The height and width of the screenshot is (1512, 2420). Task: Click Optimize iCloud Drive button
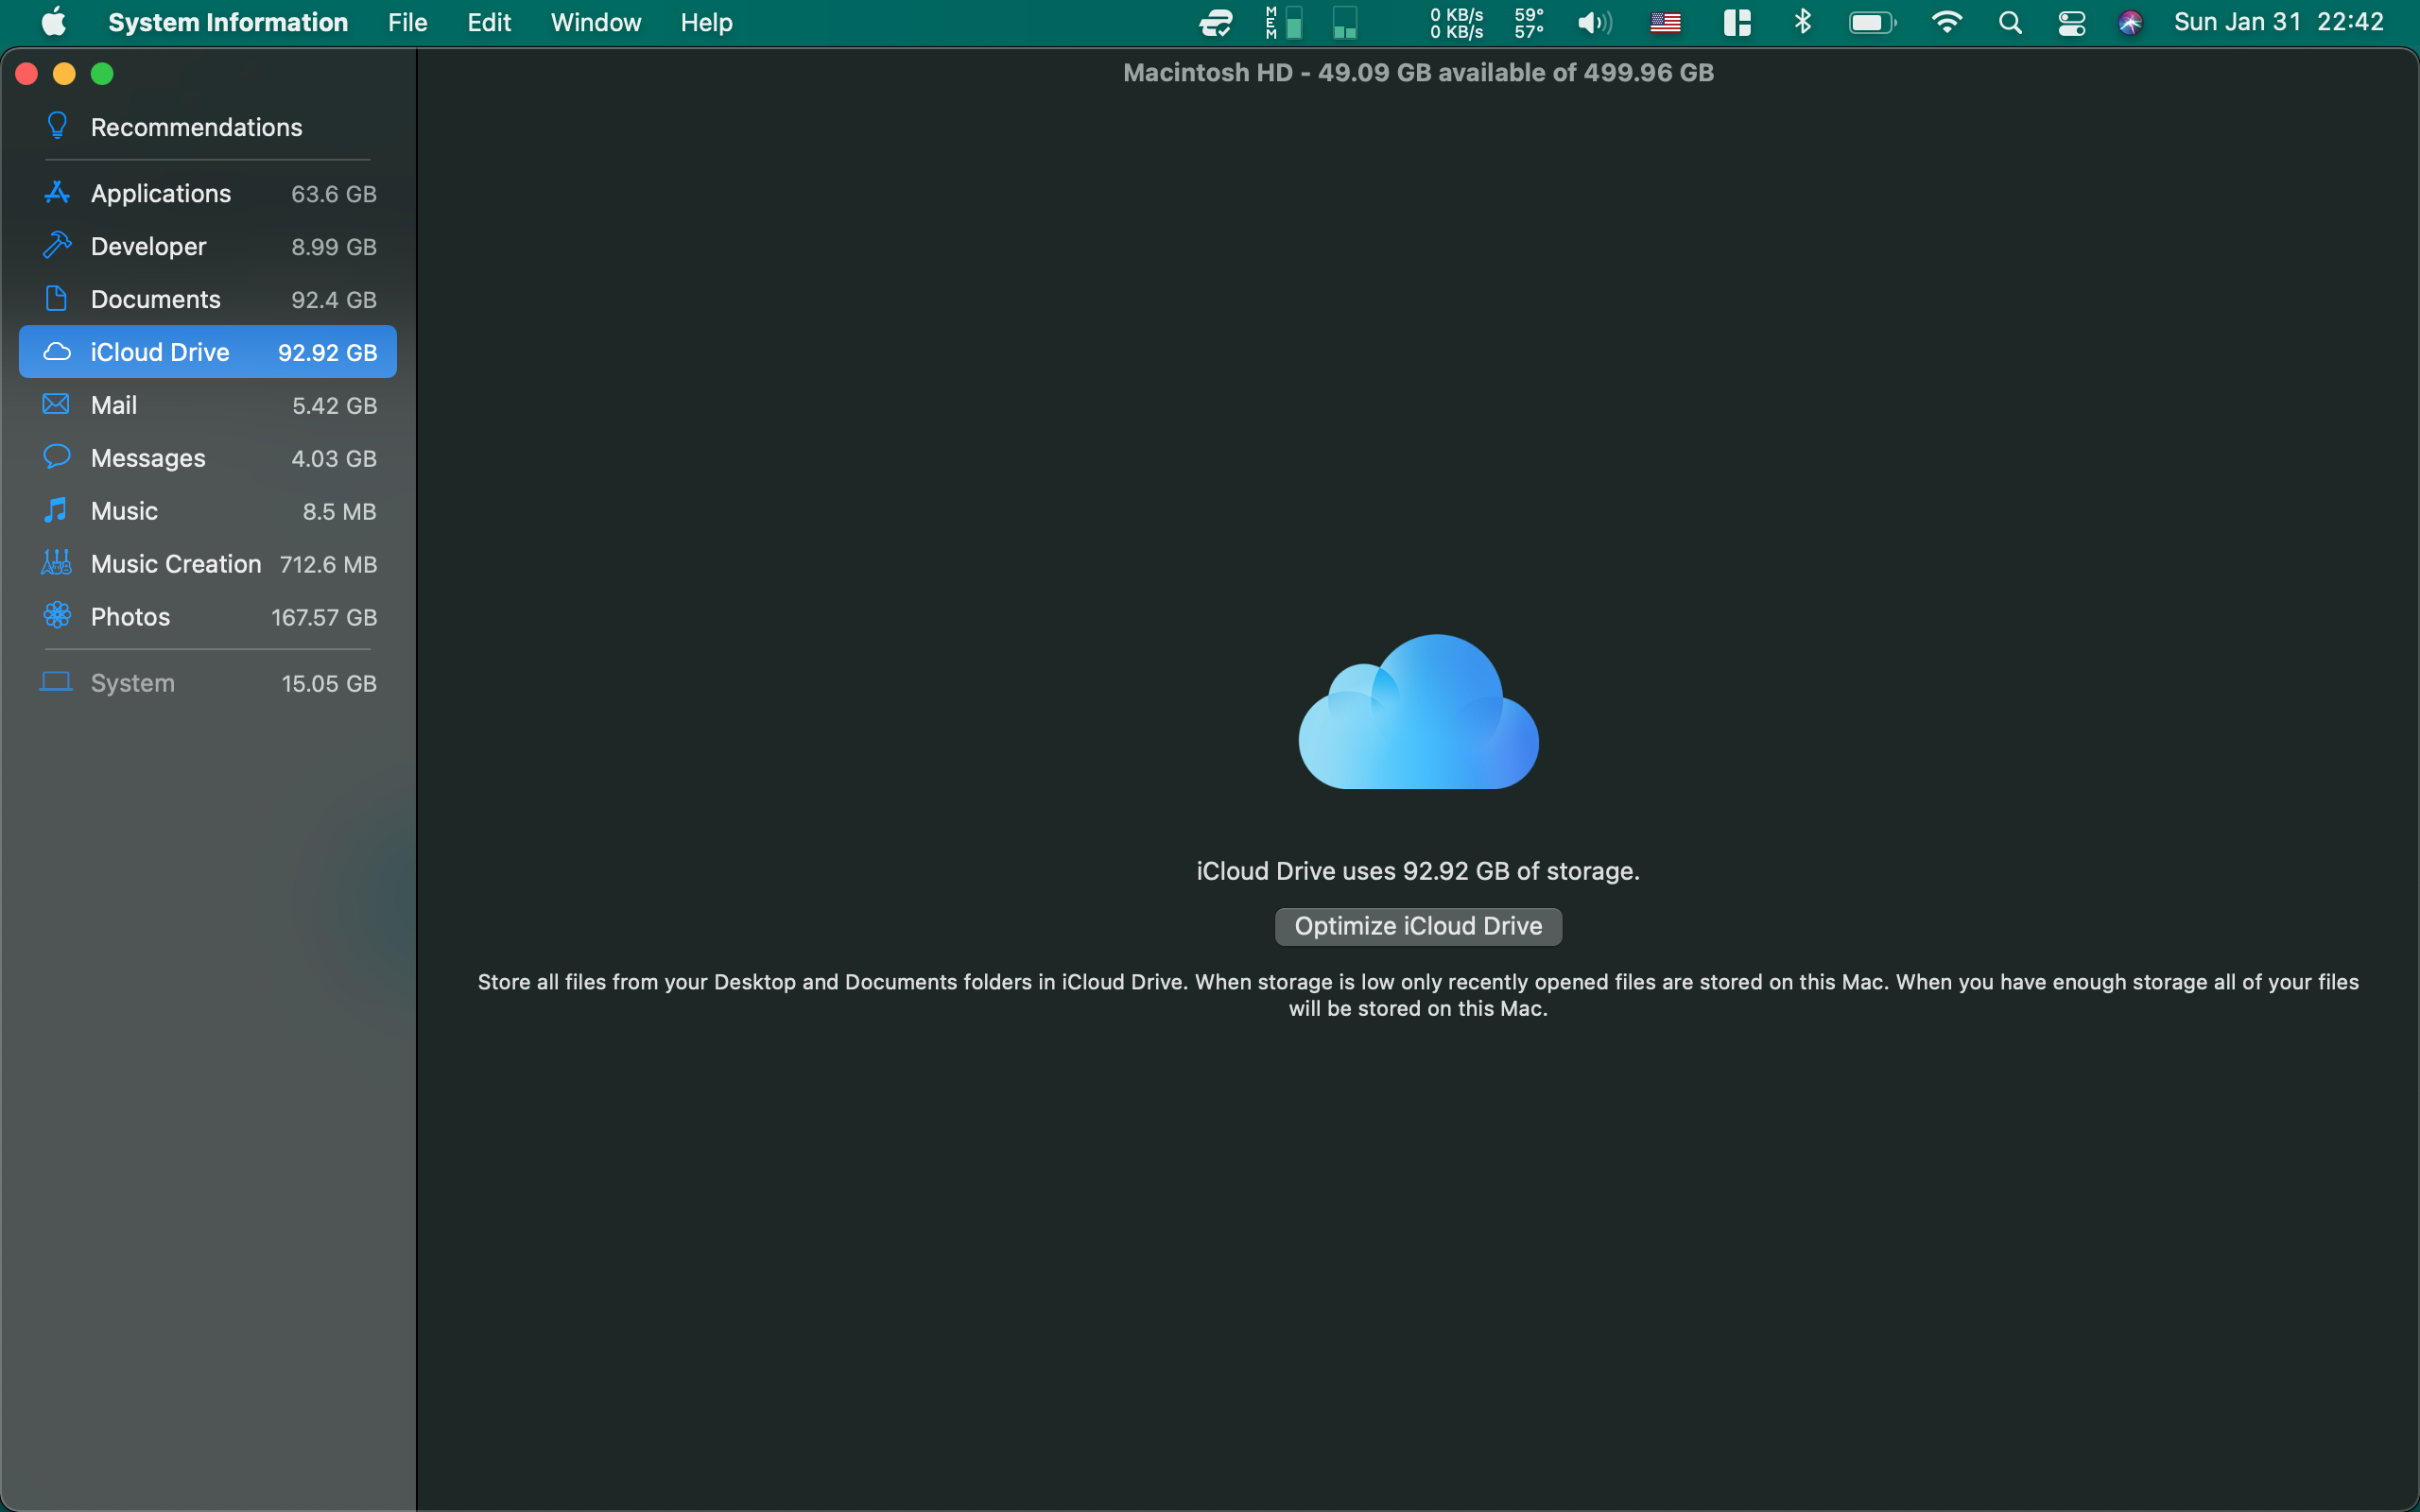[x=1418, y=926]
